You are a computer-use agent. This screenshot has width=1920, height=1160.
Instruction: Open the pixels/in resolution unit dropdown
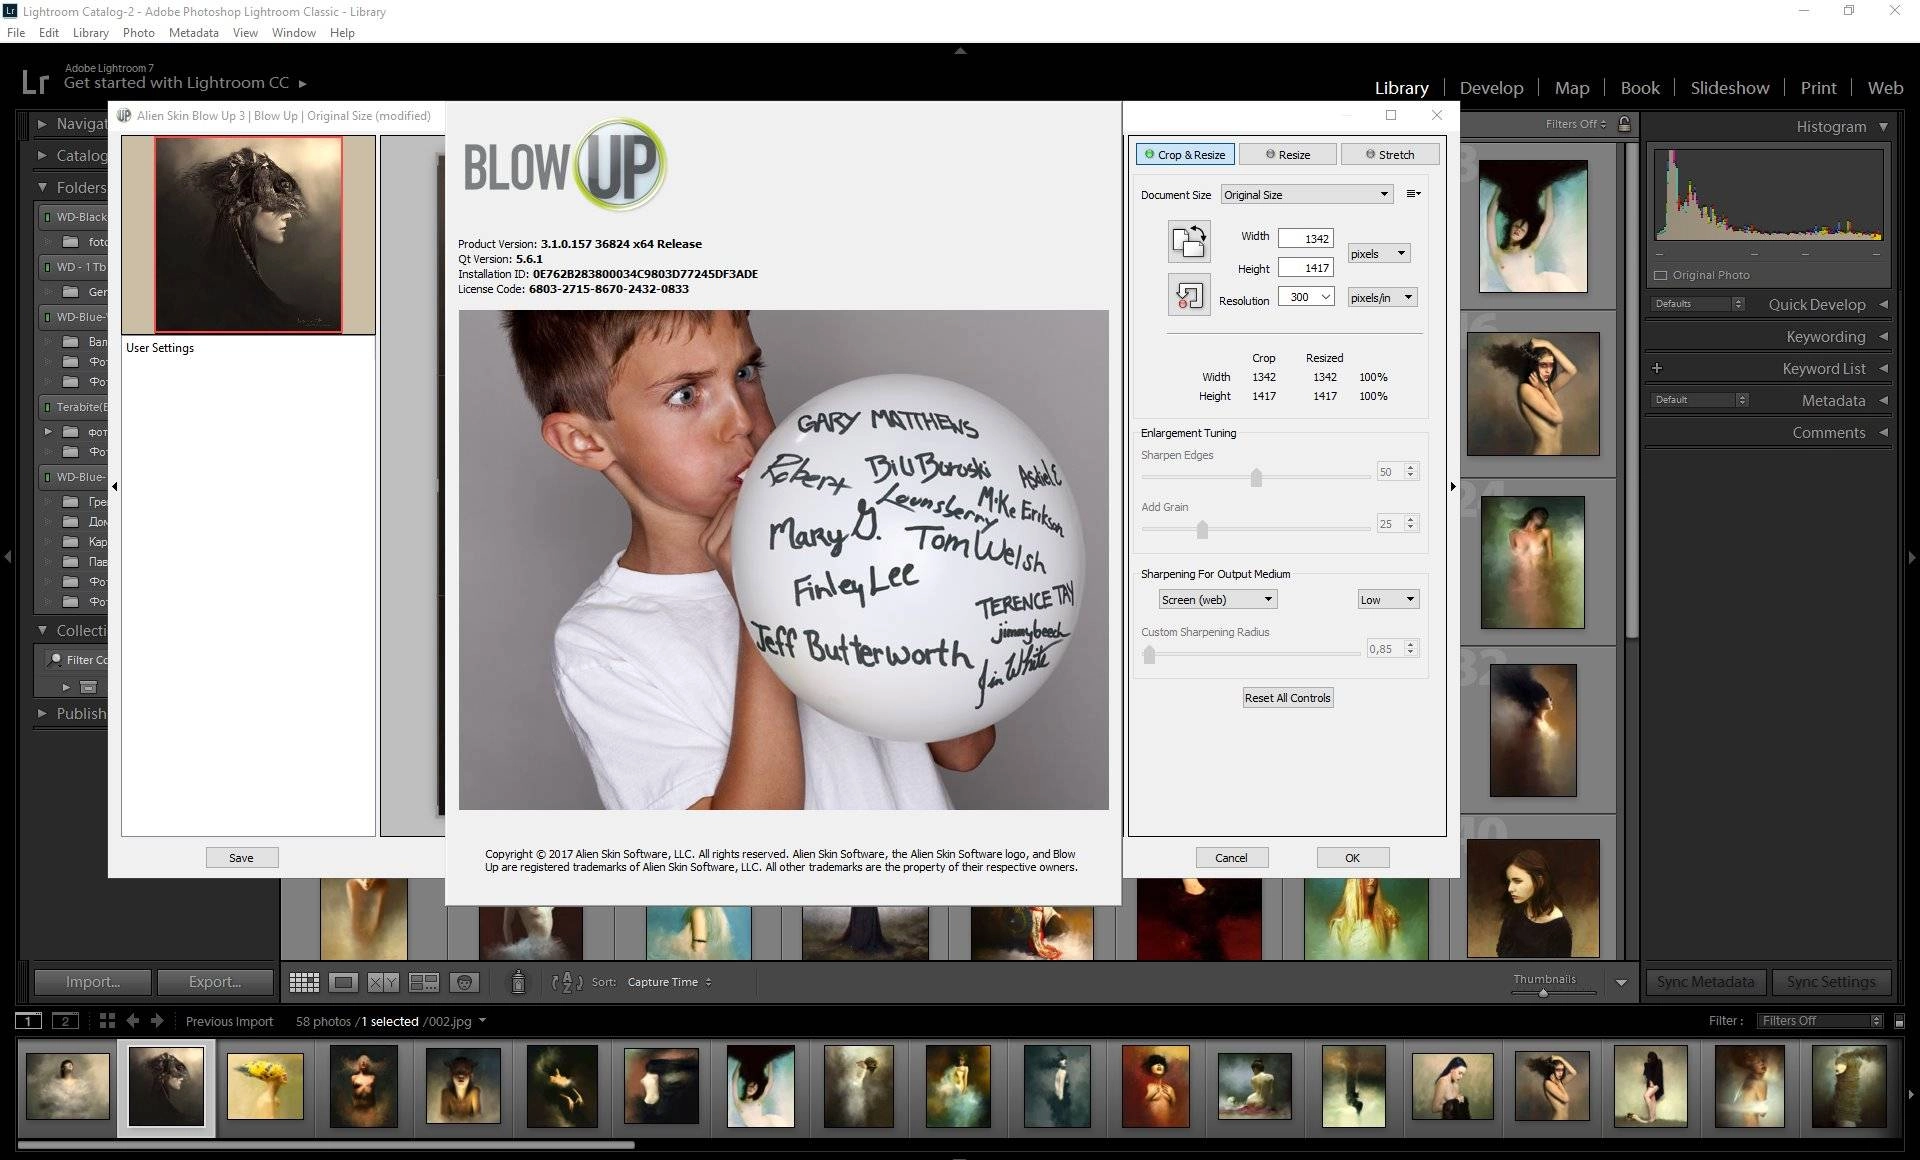1382,297
